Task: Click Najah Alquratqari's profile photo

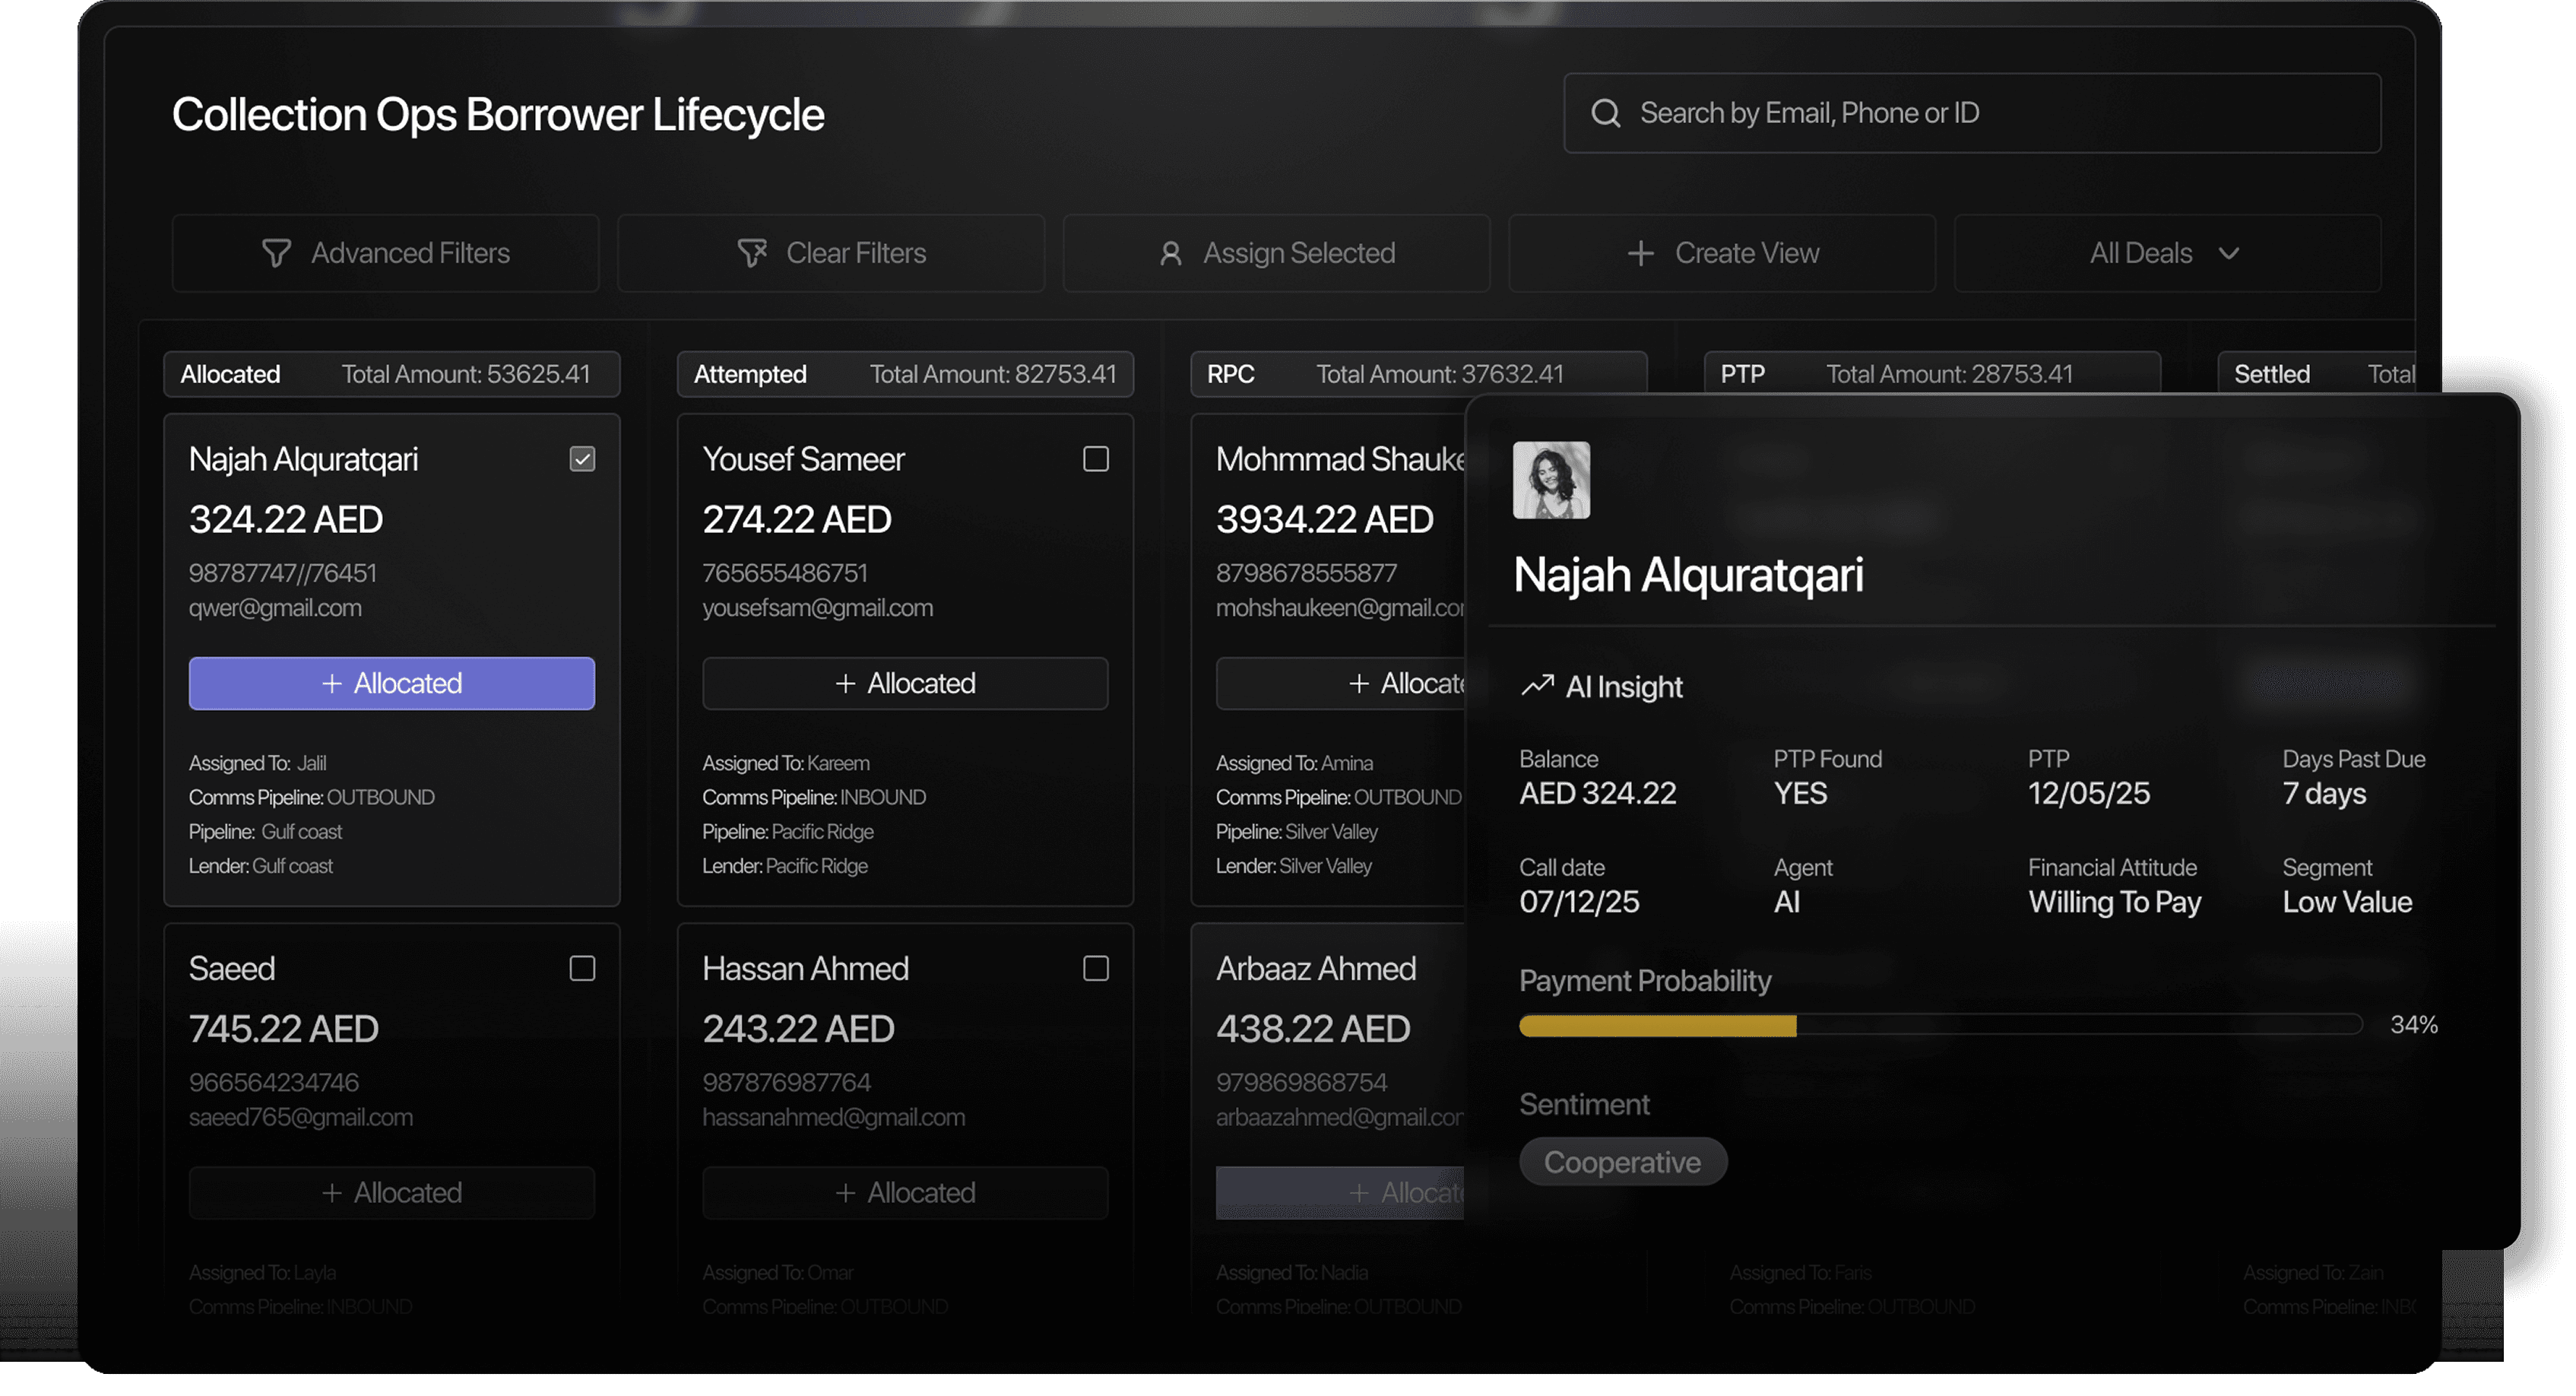Action: click(1551, 480)
